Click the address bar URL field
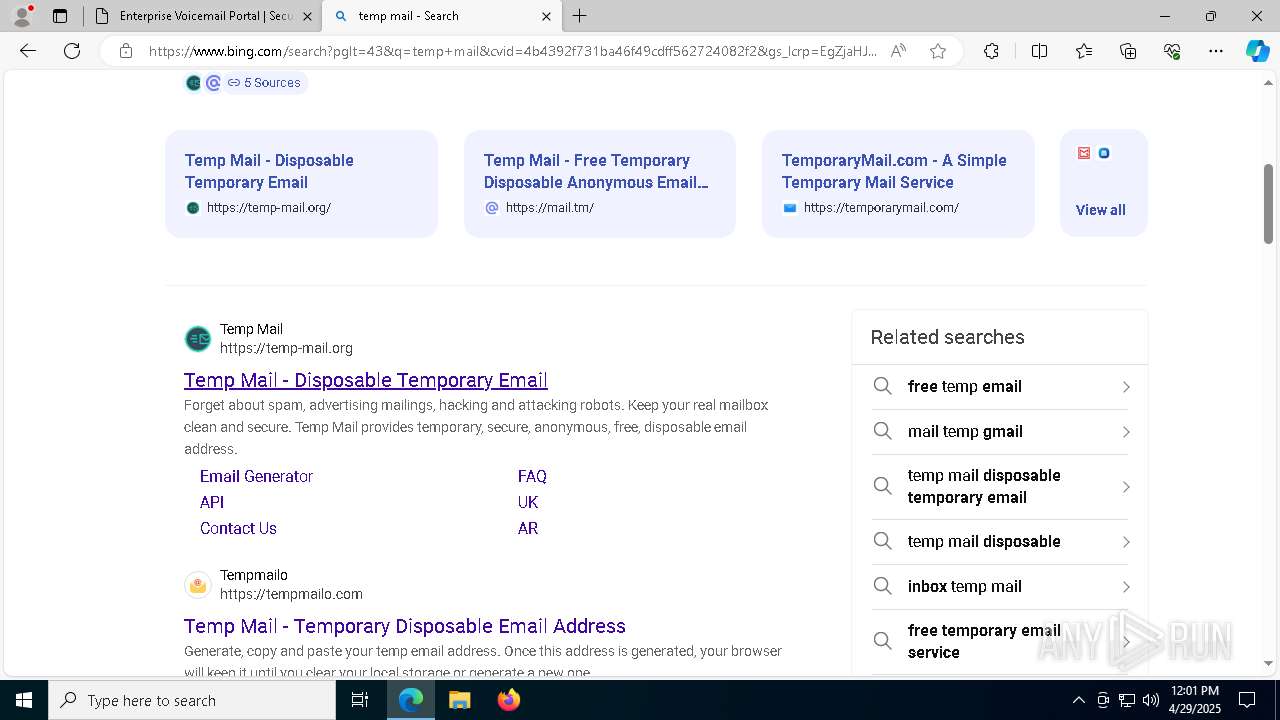Image resolution: width=1280 pixels, height=720 pixels. [512, 51]
